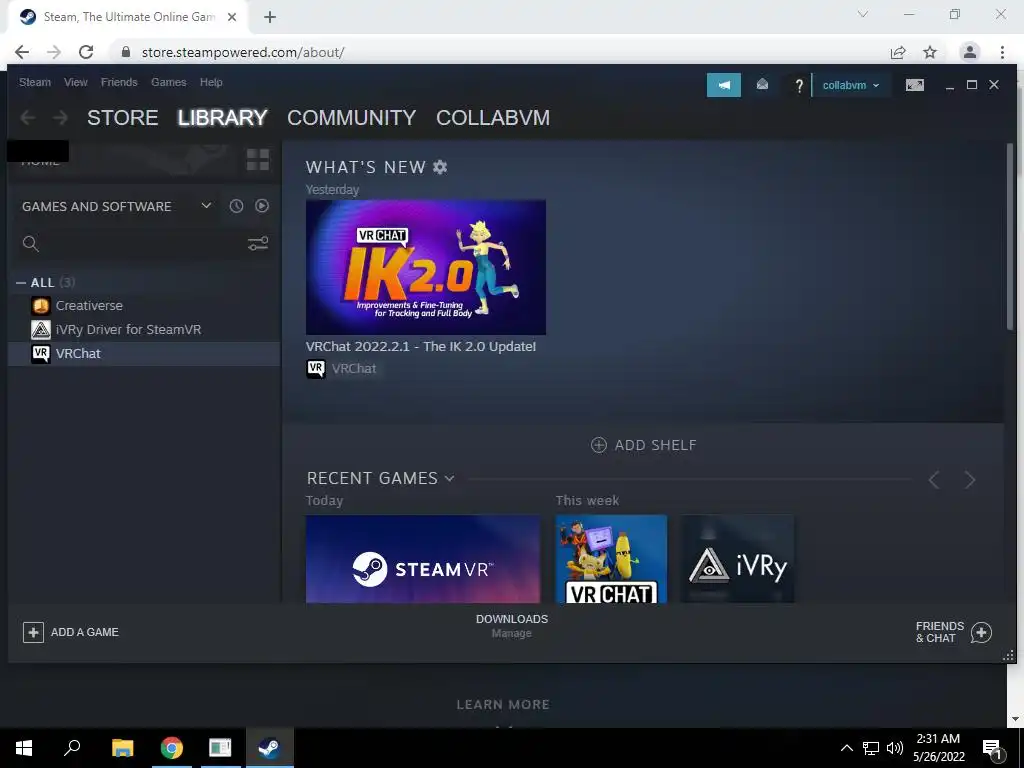Expand the Recent Games shelf dropdown
The image size is (1024, 768).
point(450,479)
